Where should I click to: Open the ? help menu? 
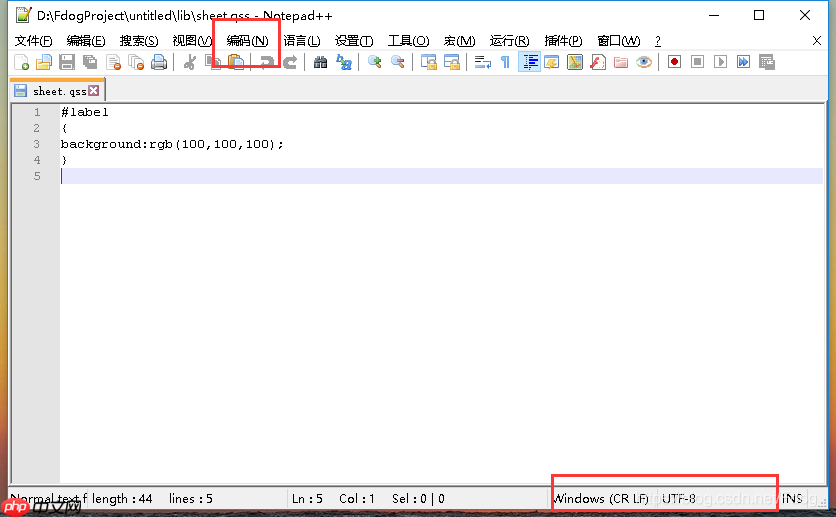tap(657, 41)
